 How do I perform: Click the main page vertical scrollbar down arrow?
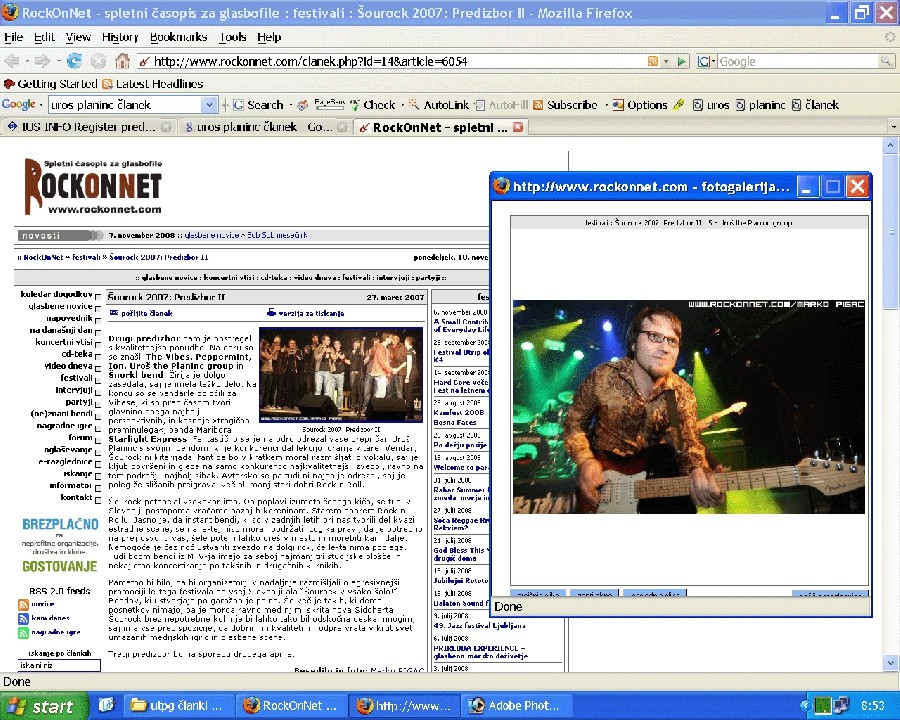click(891, 663)
